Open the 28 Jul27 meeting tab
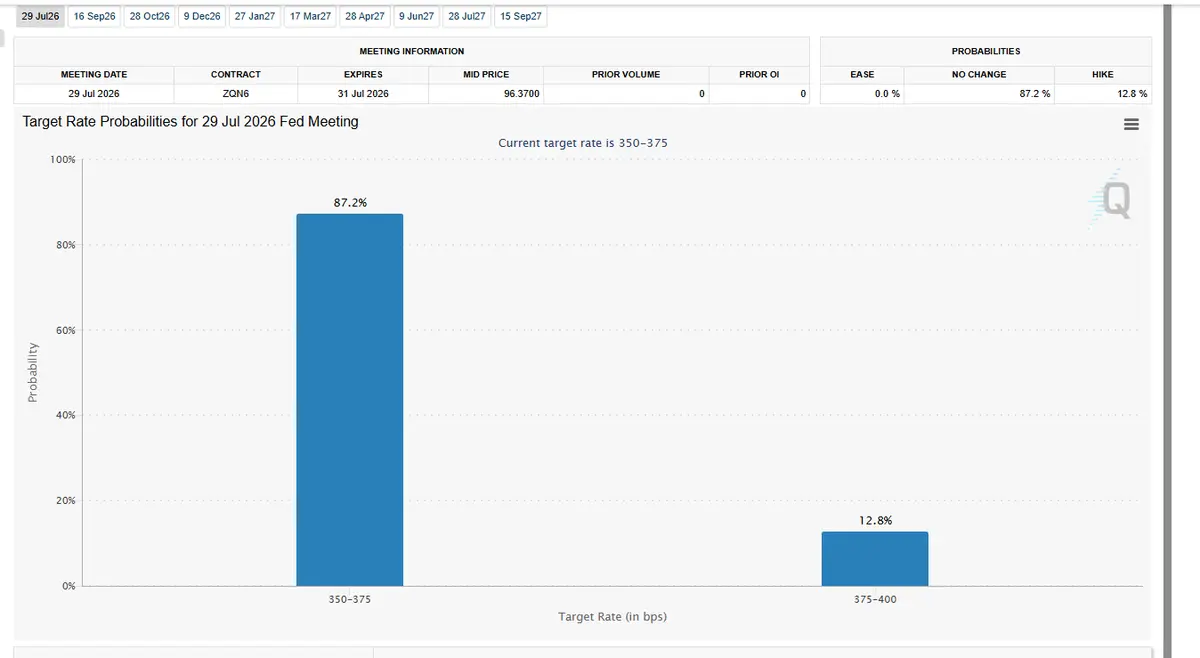 tap(467, 17)
